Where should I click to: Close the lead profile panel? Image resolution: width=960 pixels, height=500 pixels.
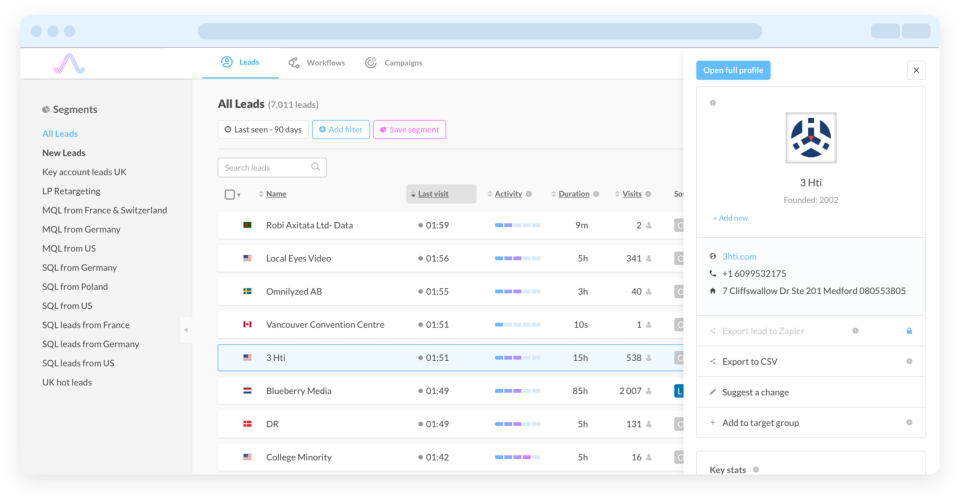coord(916,70)
